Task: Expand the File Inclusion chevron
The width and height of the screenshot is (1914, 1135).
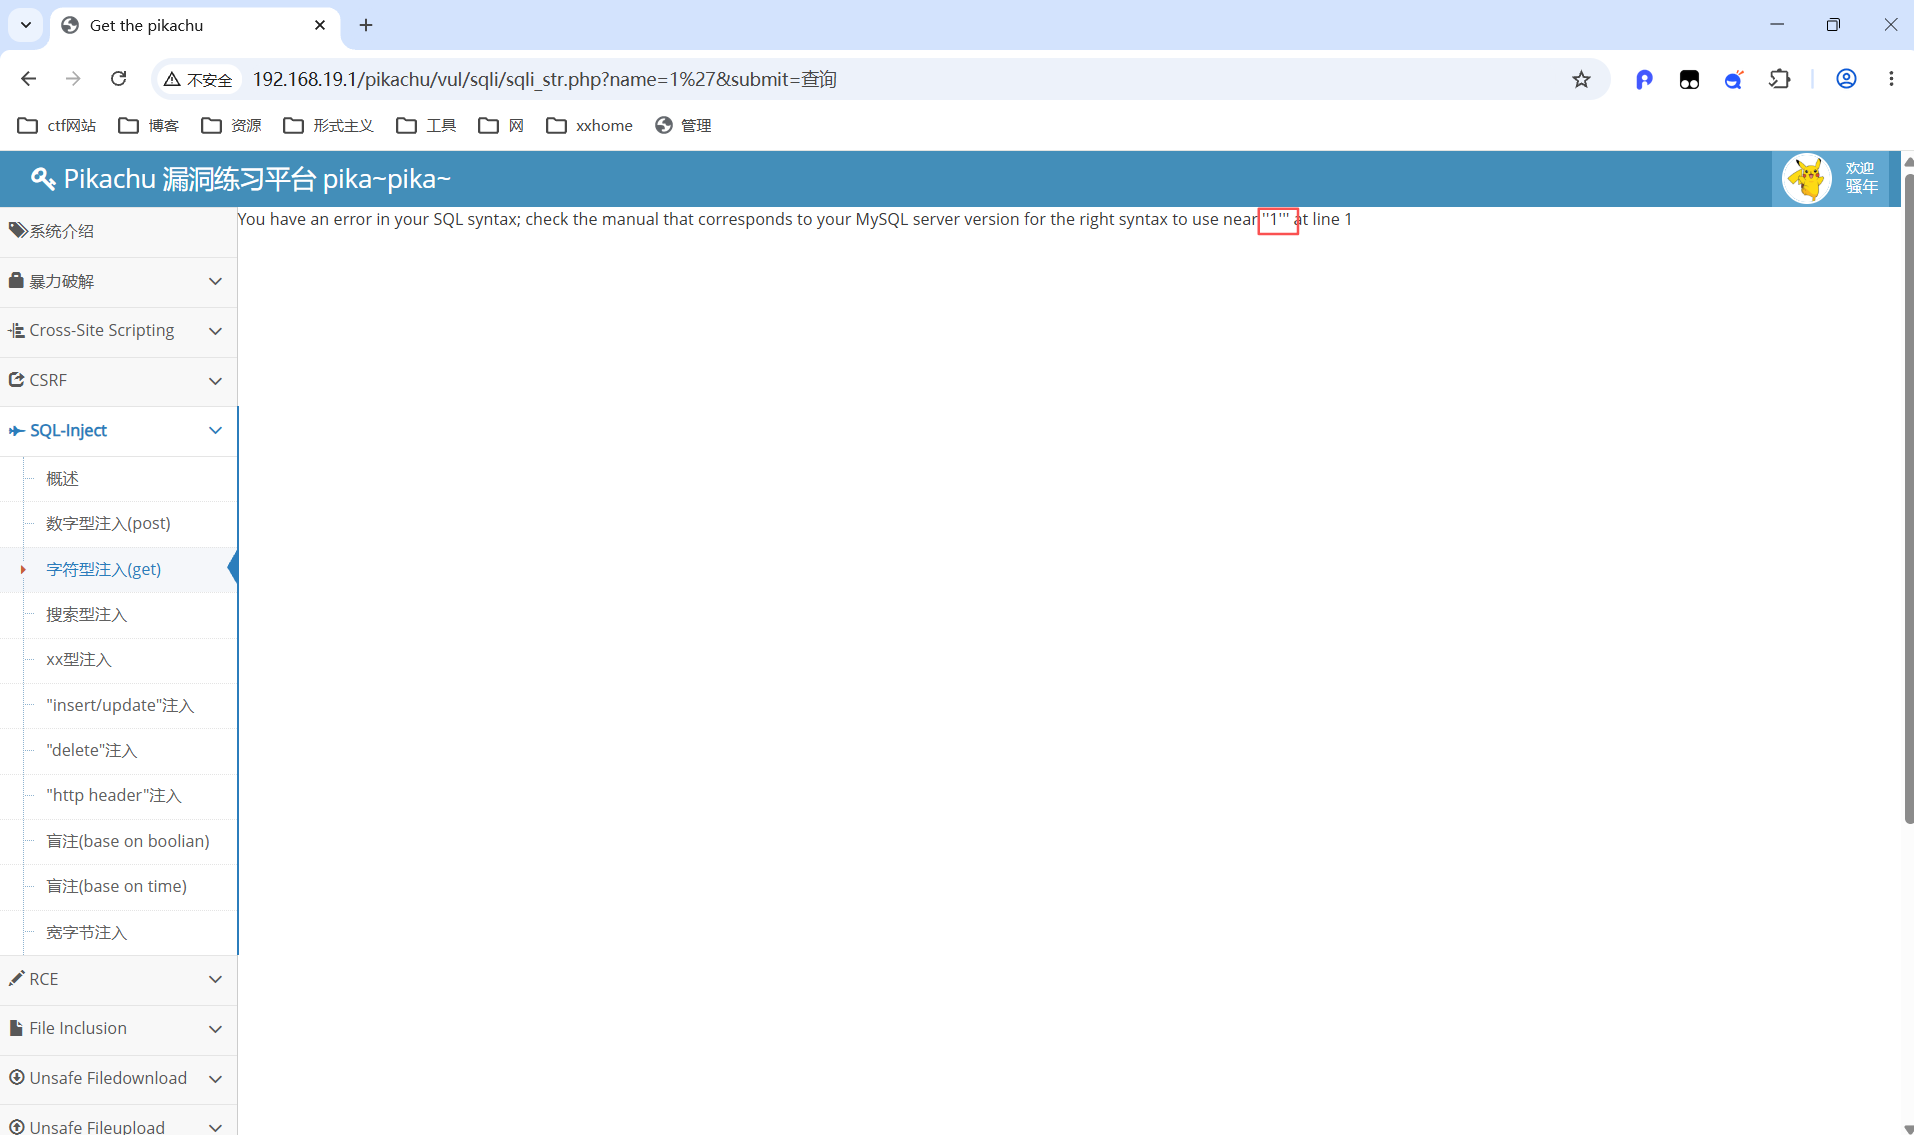Action: click(x=215, y=1029)
